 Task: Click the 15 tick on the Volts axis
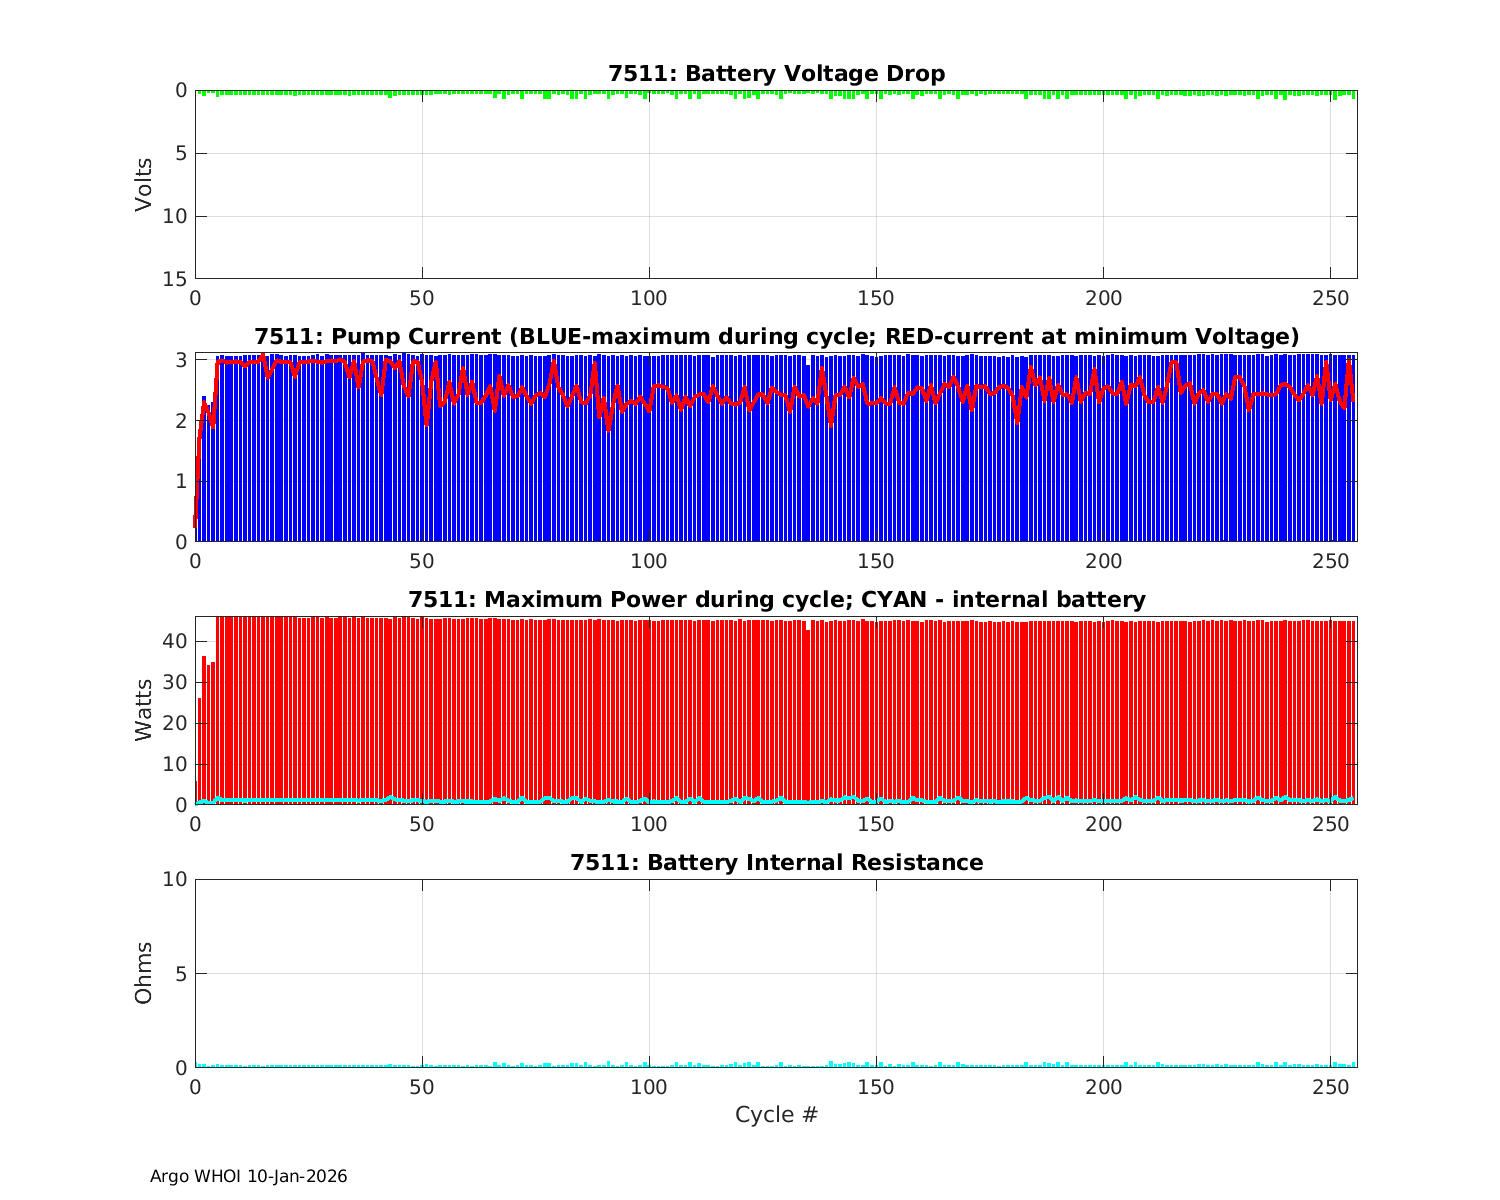[175, 279]
